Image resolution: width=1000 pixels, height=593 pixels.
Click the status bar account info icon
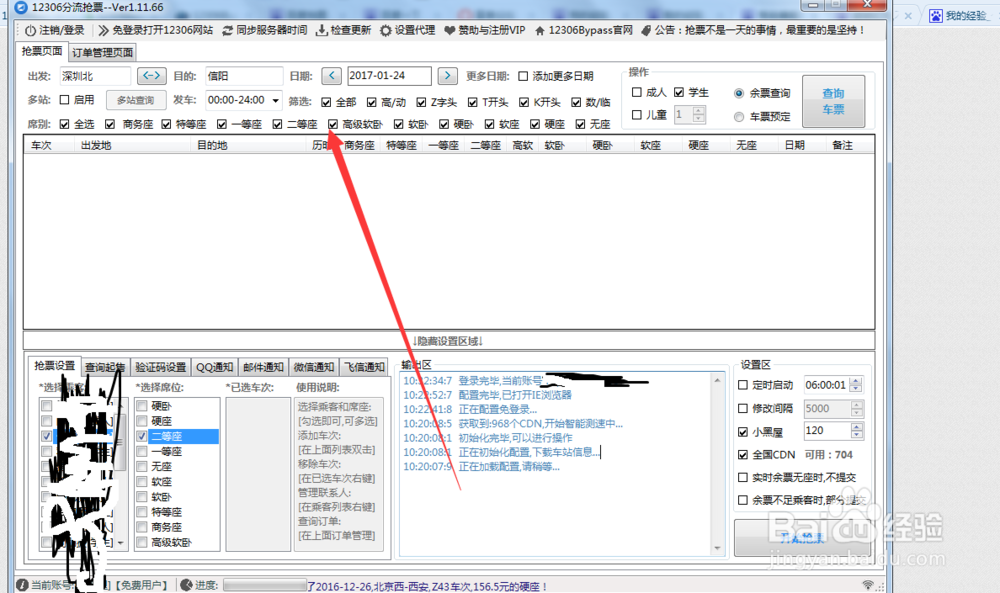point(22,585)
